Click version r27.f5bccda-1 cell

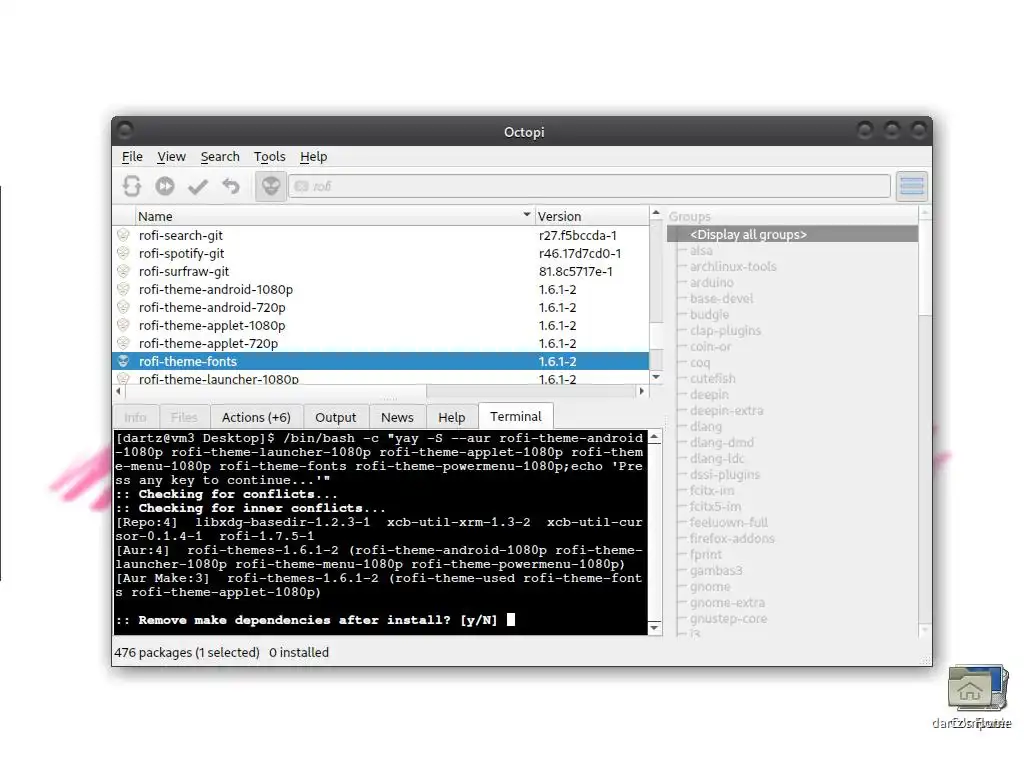pyautogui.click(x=577, y=236)
